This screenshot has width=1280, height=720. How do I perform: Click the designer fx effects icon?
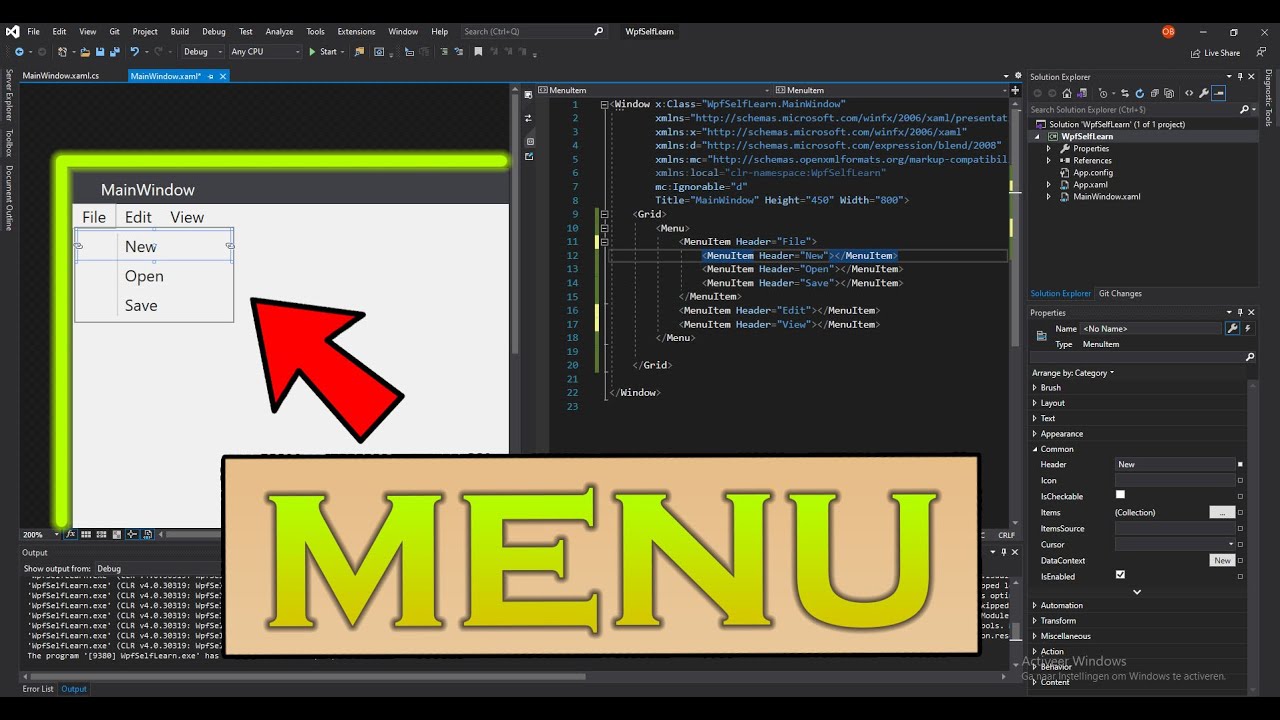pos(71,534)
